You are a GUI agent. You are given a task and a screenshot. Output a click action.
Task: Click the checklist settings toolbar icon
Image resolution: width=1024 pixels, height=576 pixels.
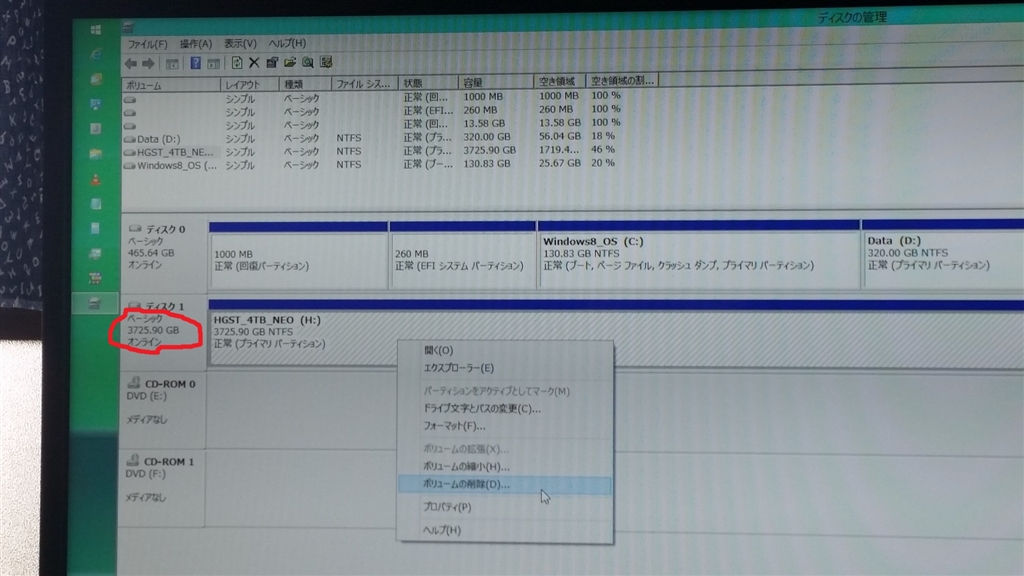click(x=326, y=62)
